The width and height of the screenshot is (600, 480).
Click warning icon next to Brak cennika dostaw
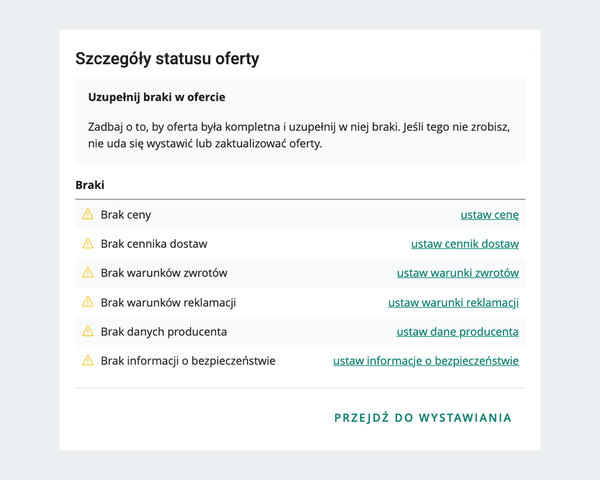87,243
